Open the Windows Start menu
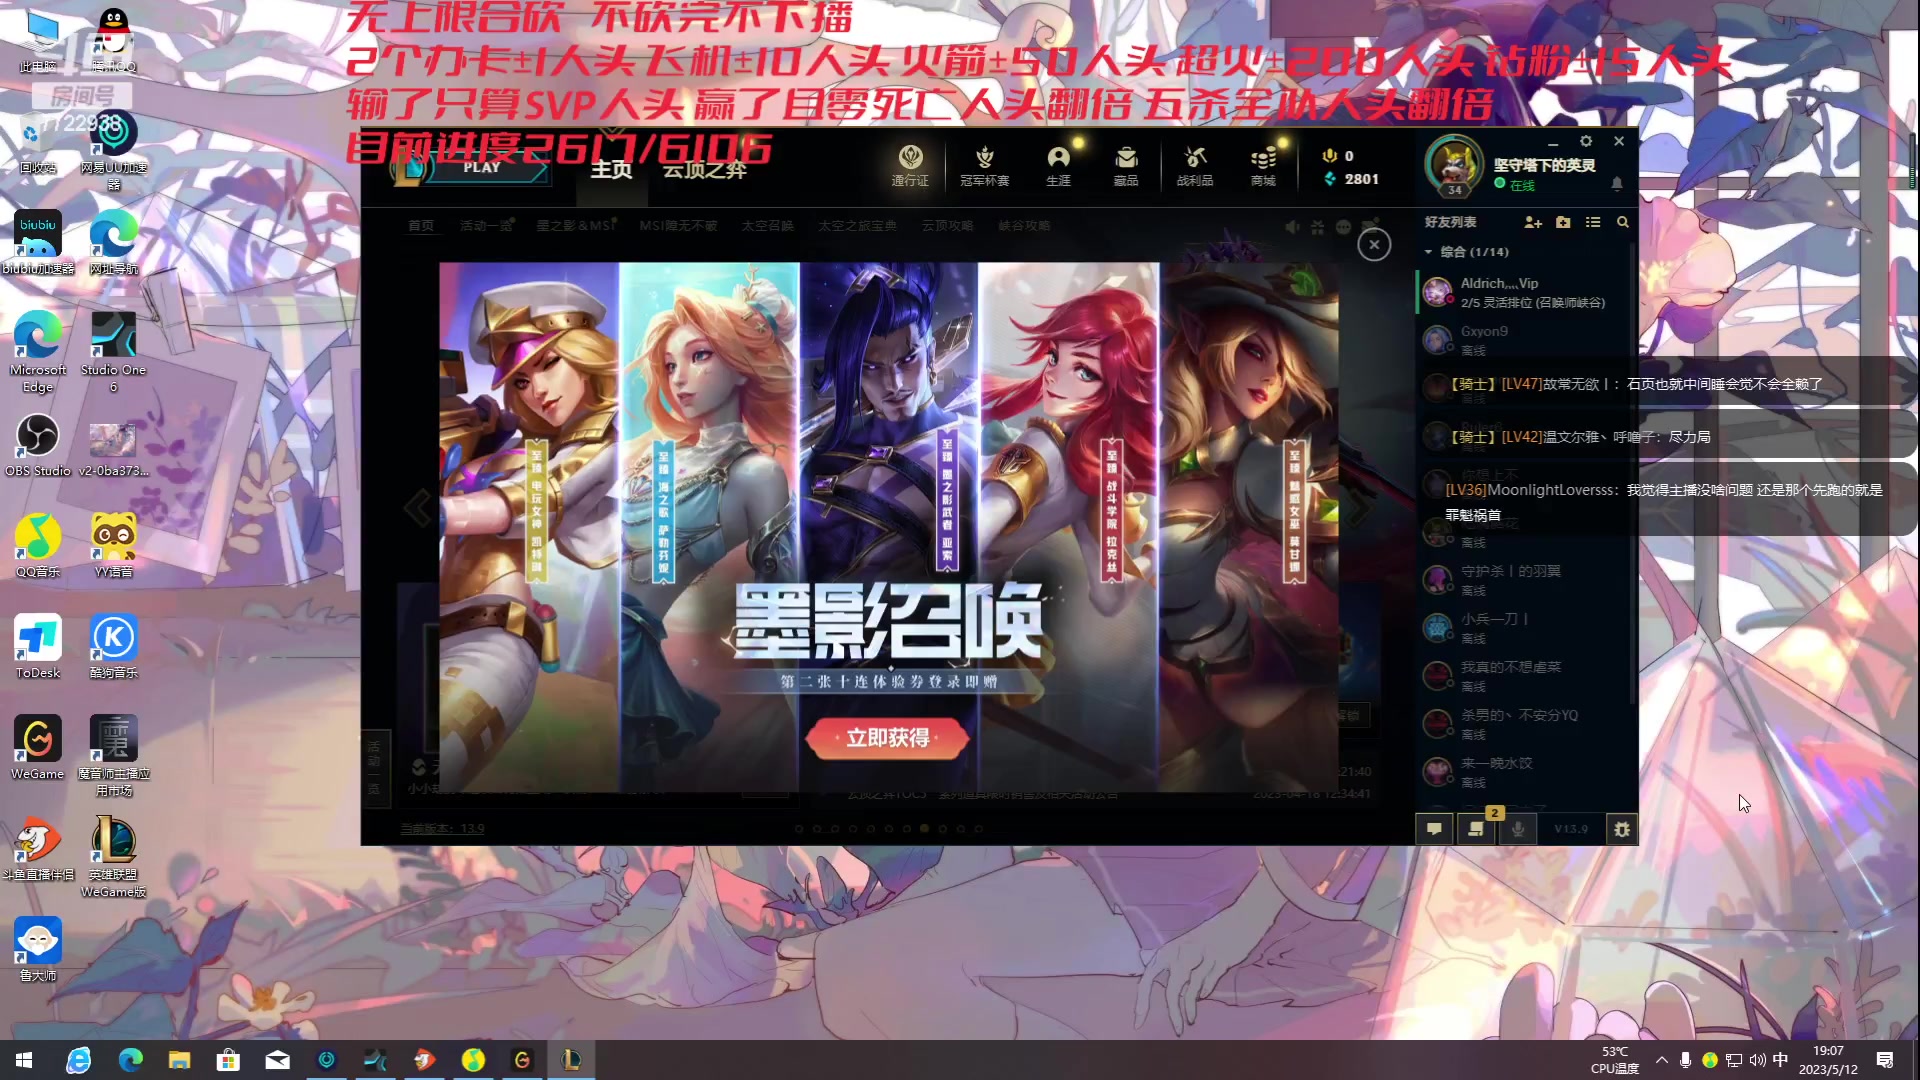This screenshot has width=1920, height=1080. click(x=24, y=1060)
